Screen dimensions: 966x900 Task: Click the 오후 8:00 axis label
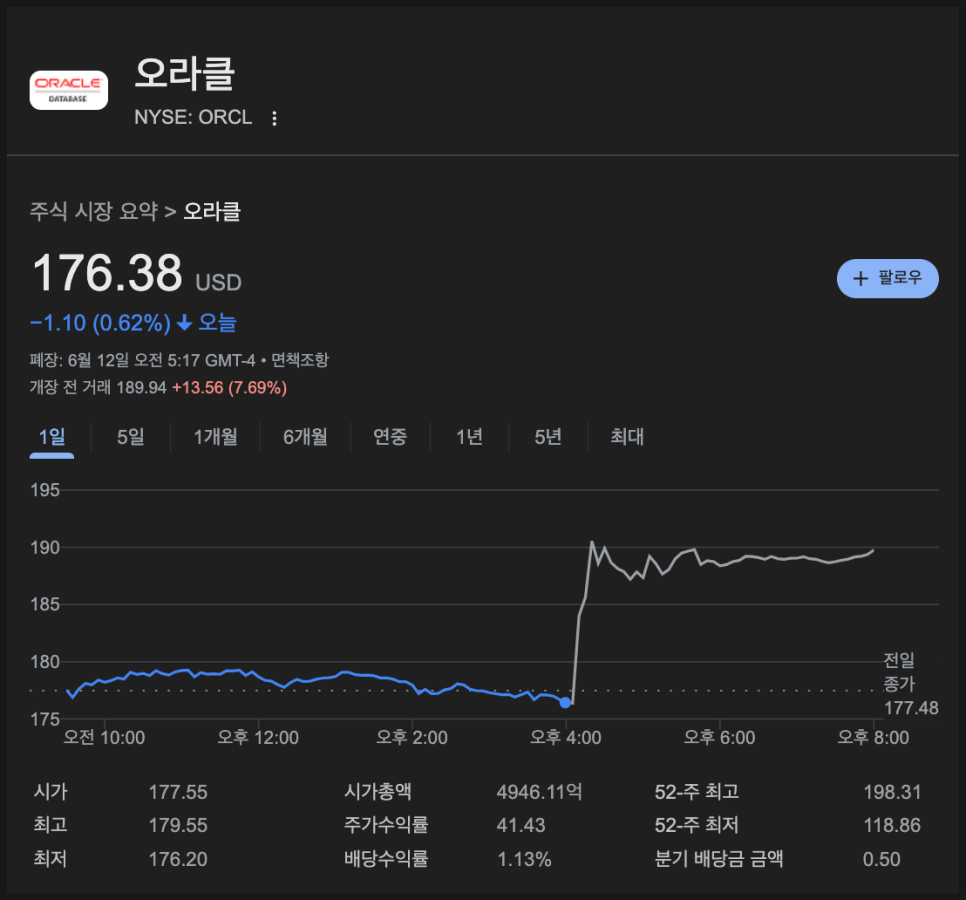pos(873,737)
